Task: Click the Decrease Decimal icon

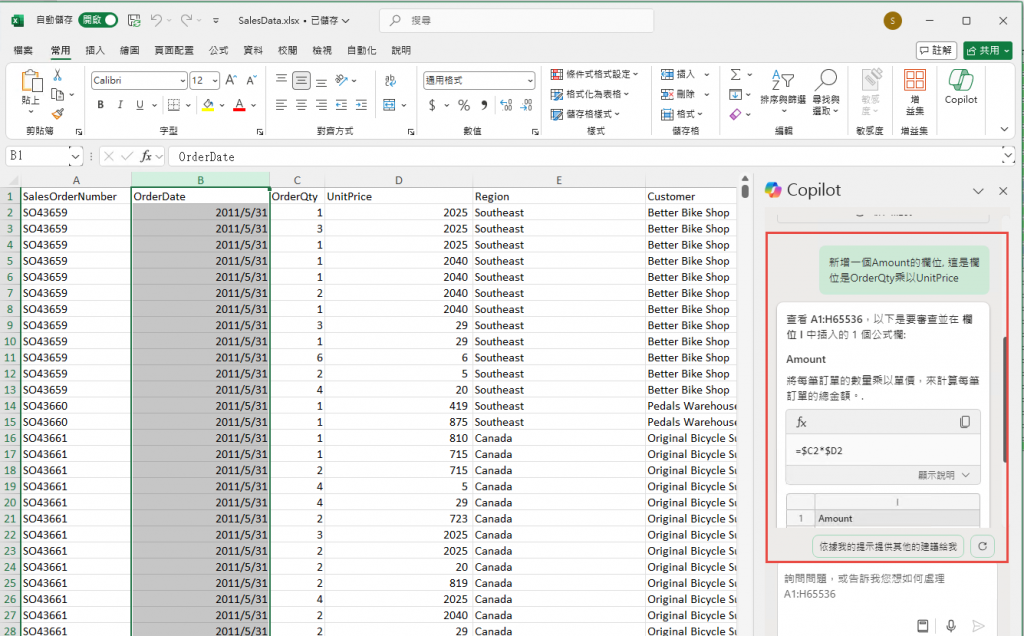Action: pos(527,104)
